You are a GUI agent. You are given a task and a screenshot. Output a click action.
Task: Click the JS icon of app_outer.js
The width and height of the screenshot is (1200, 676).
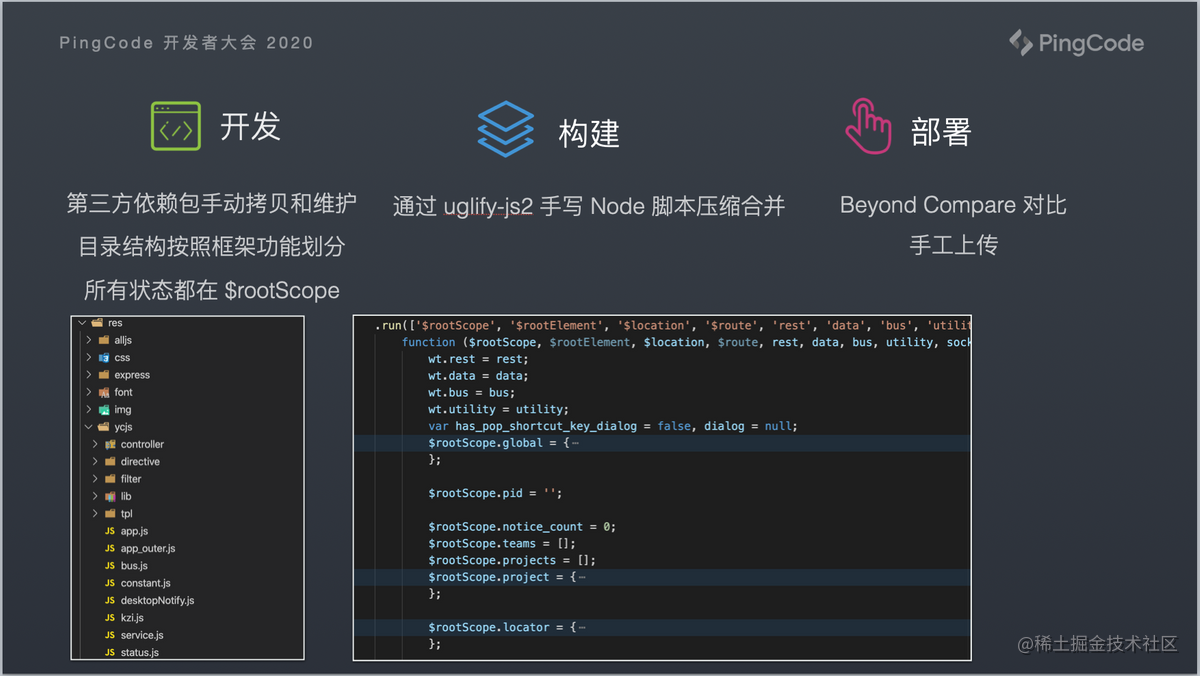pyautogui.click(x=110, y=548)
